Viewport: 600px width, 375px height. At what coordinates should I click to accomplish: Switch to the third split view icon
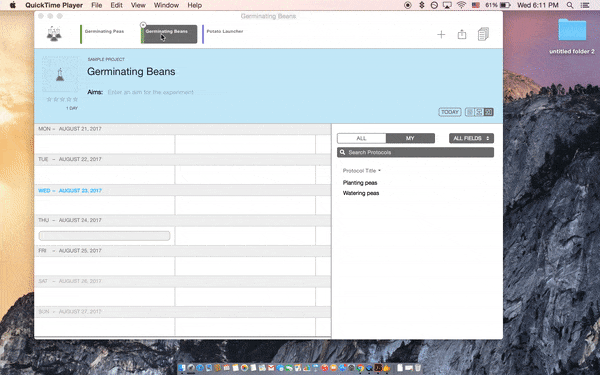(489, 112)
